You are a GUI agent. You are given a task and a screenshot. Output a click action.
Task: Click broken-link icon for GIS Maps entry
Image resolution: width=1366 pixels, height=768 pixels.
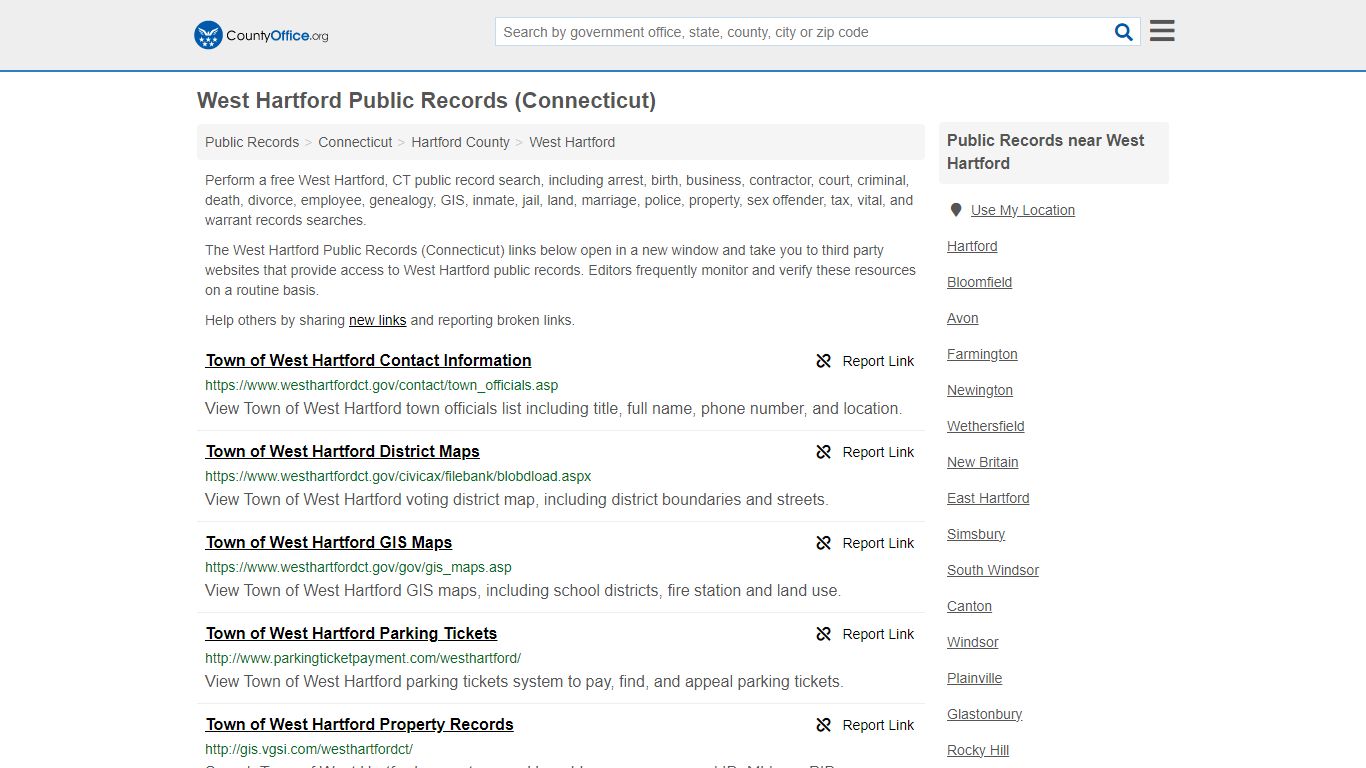823,543
